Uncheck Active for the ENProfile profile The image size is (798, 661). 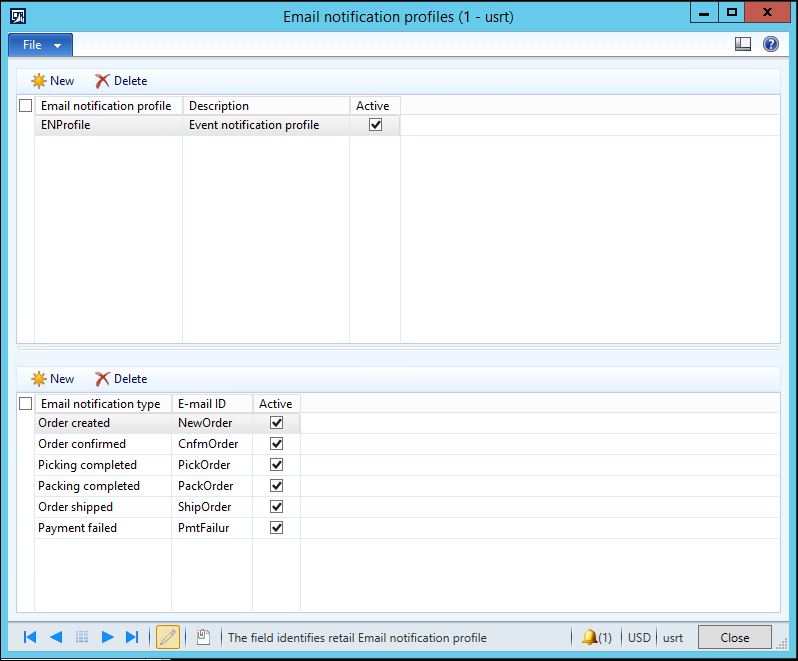375,125
